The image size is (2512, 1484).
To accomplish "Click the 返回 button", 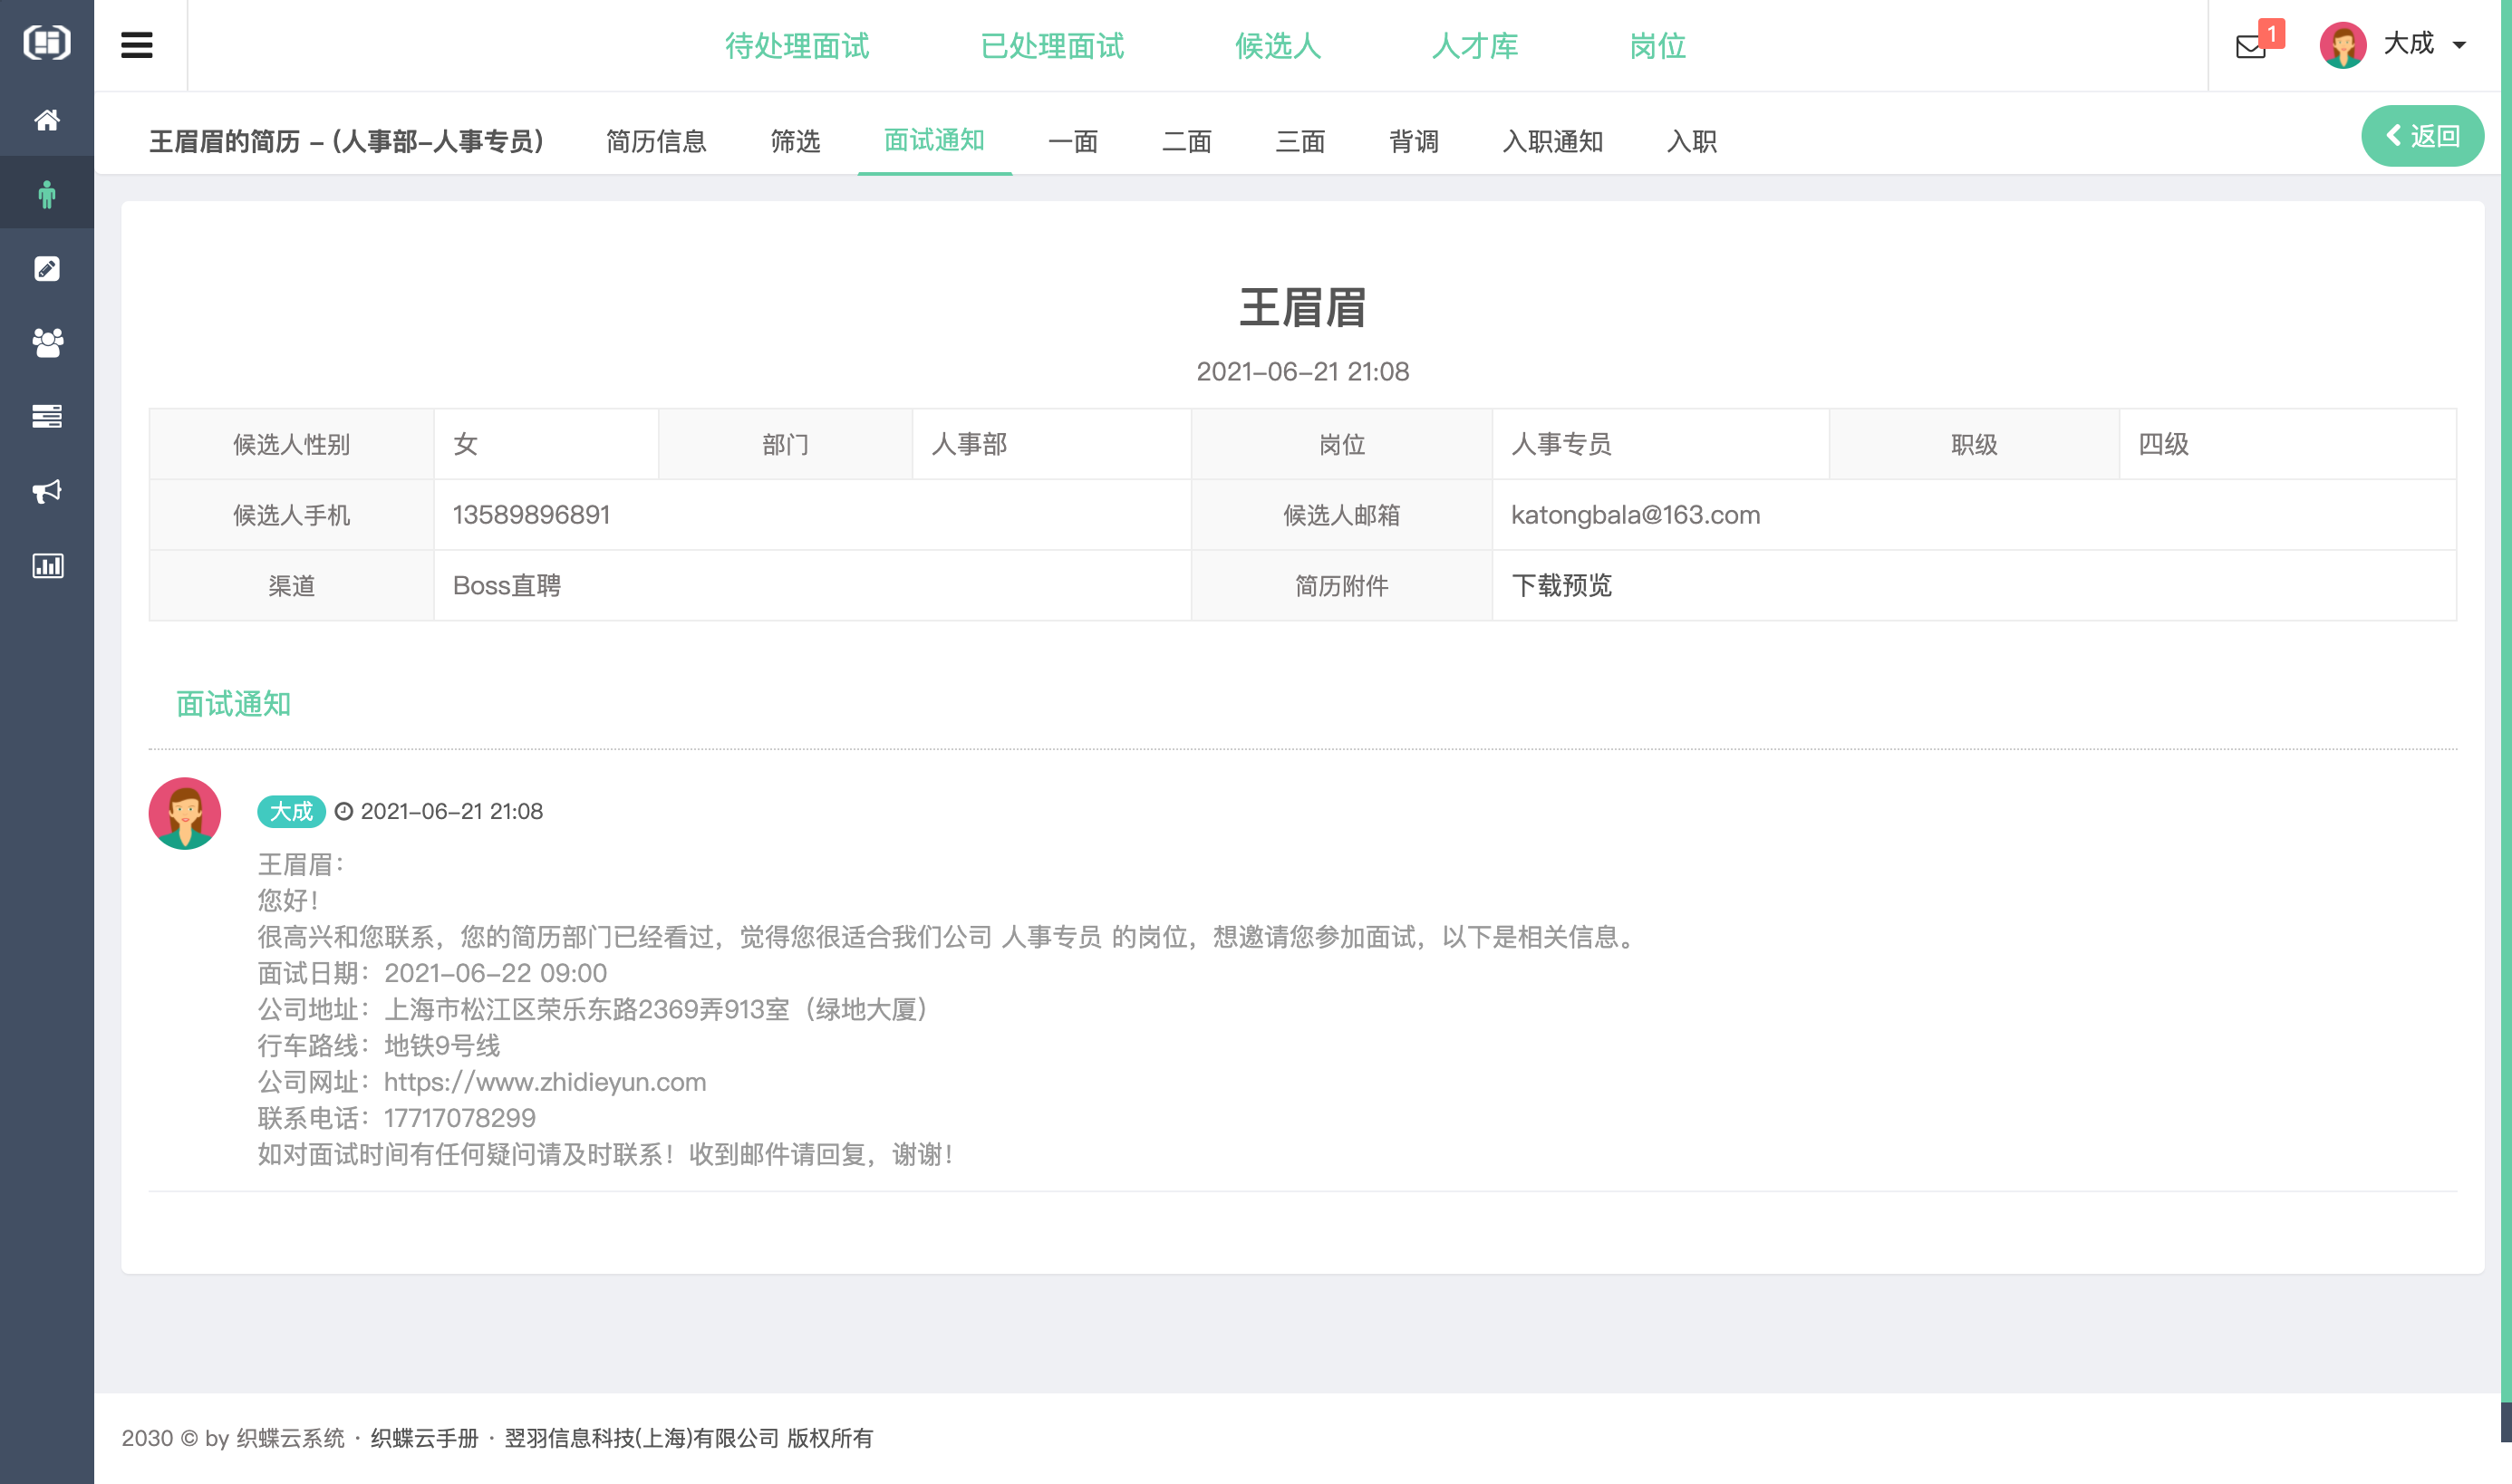I will tap(2422, 136).
